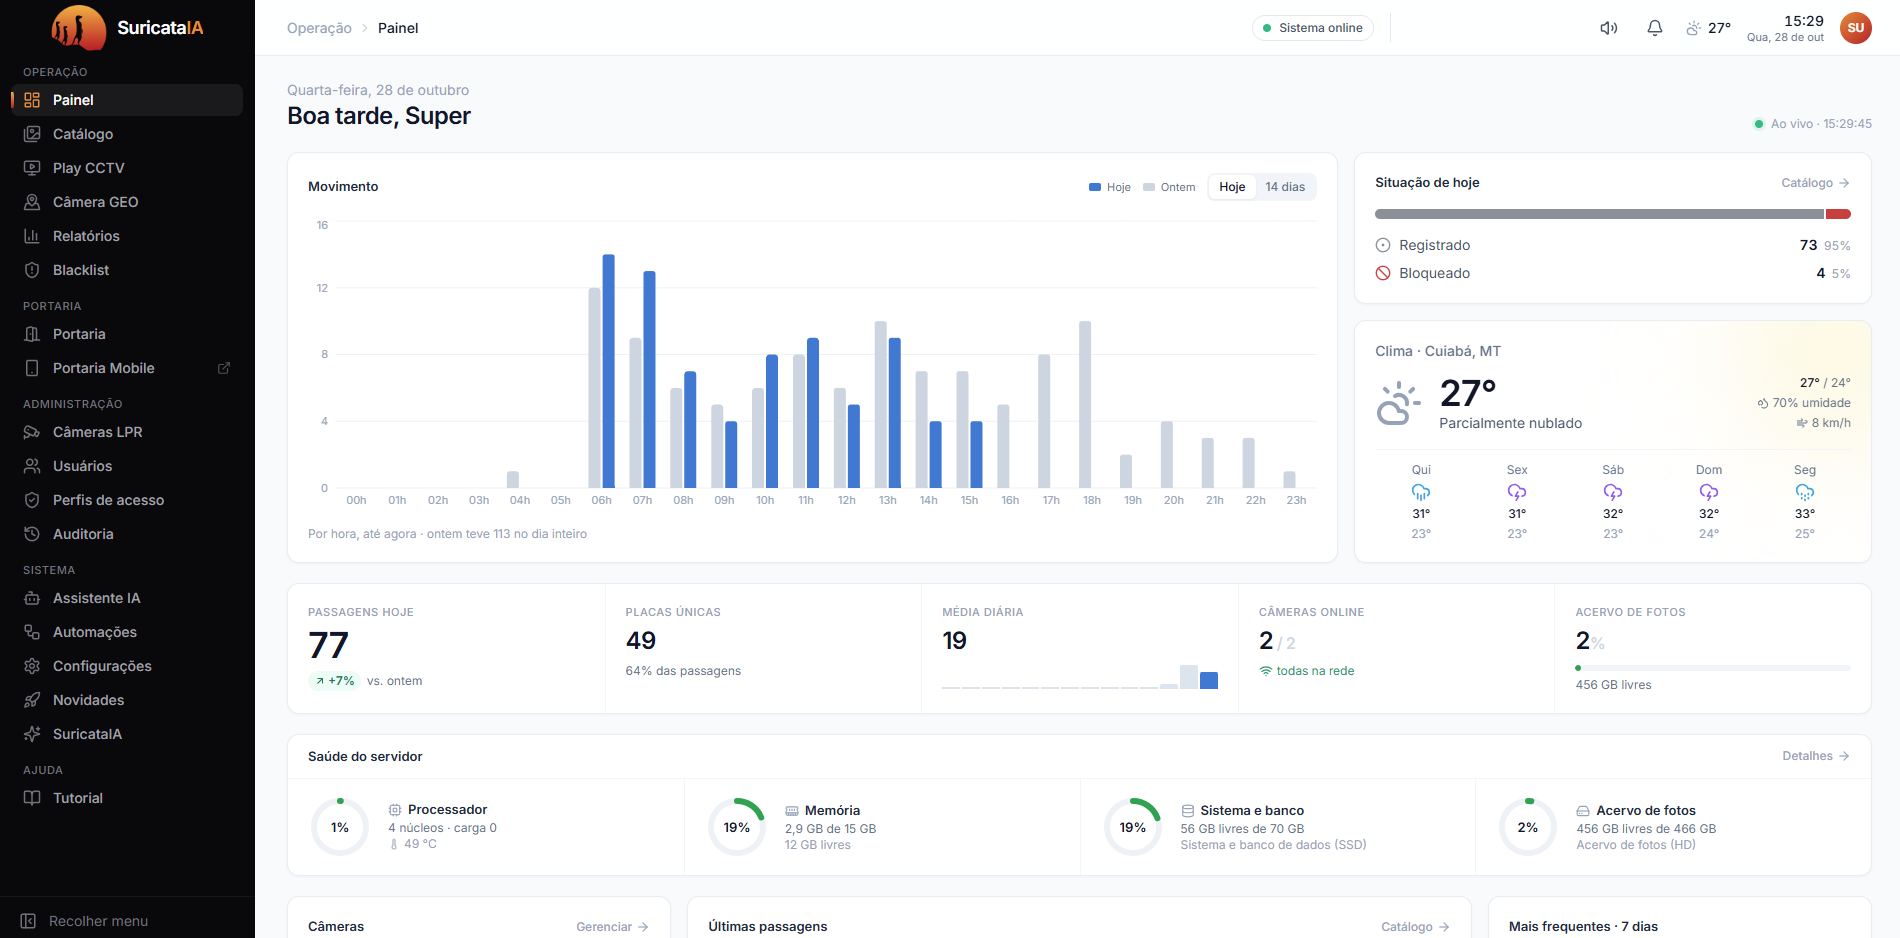Open Câmeras LPR camera icon
This screenshot has height=938, width=1900.
click(x=32, y=432)
